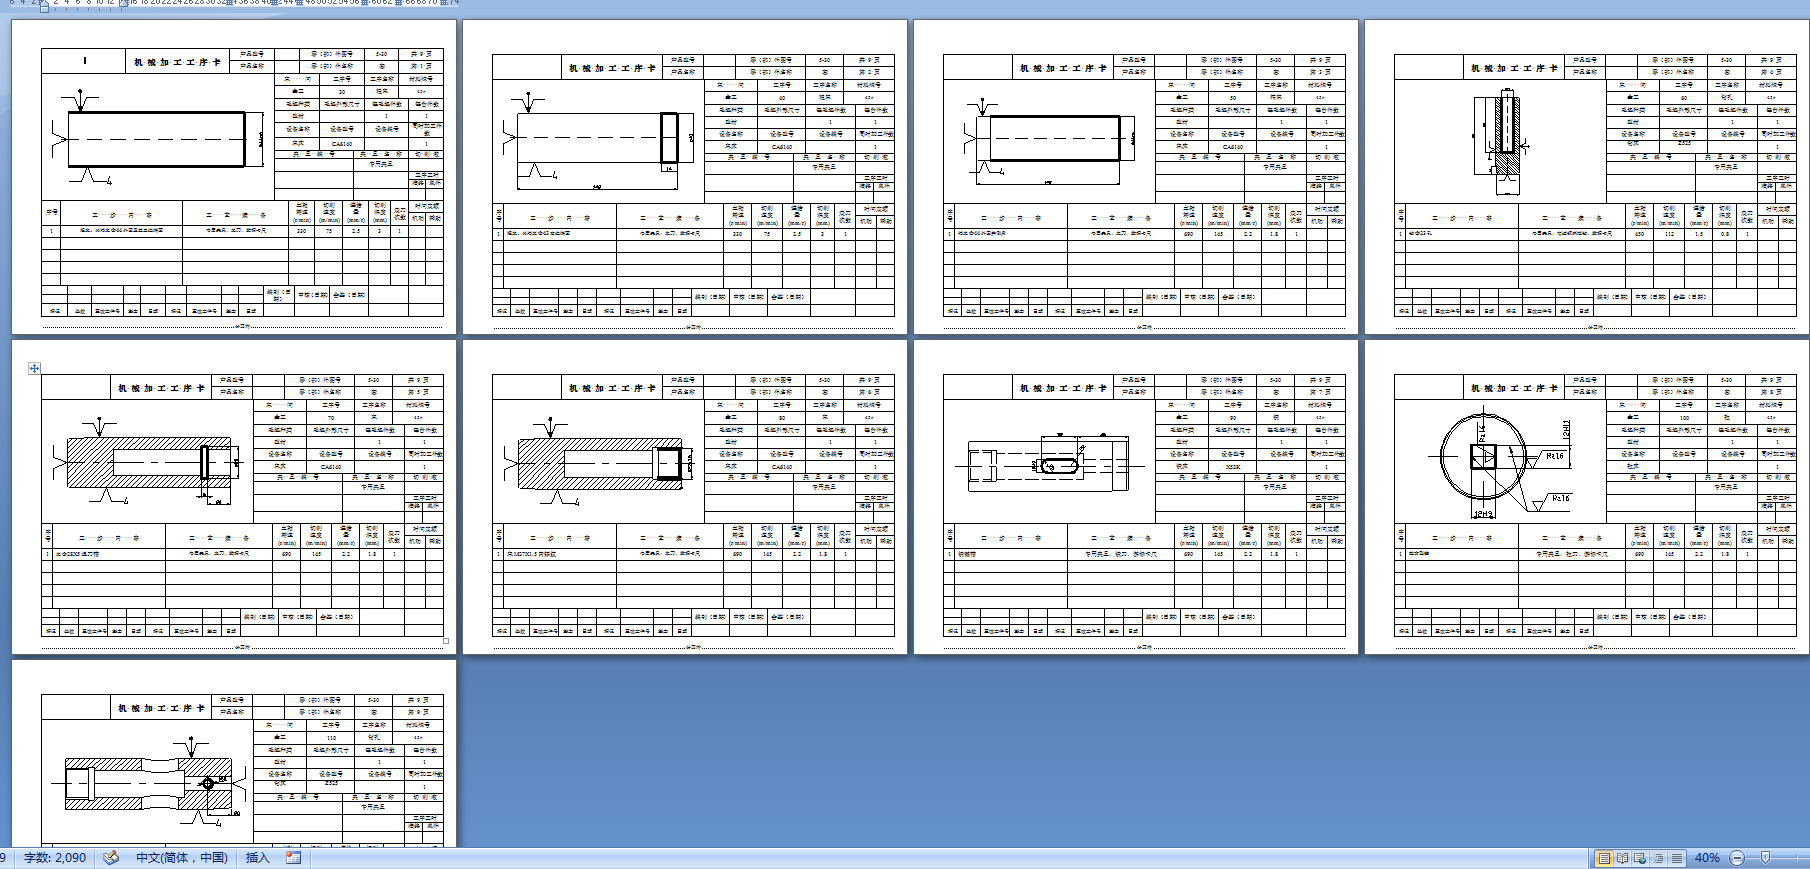Open zoom dialog via 40% label
This screenshot has height=869, width=1810.
(1707, 858)
